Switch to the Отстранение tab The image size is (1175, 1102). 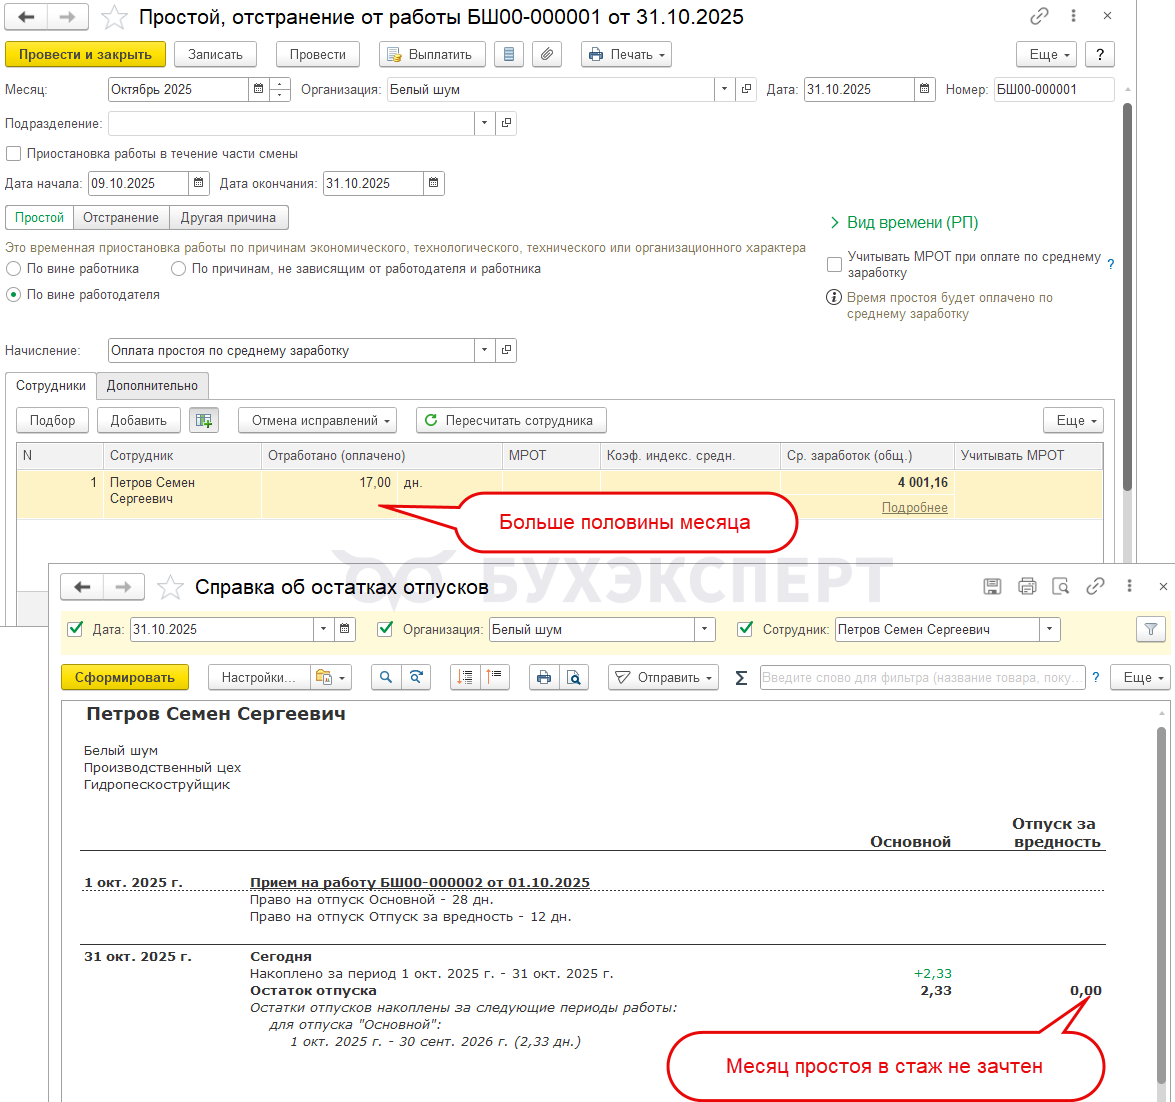[x=121, y=217]
